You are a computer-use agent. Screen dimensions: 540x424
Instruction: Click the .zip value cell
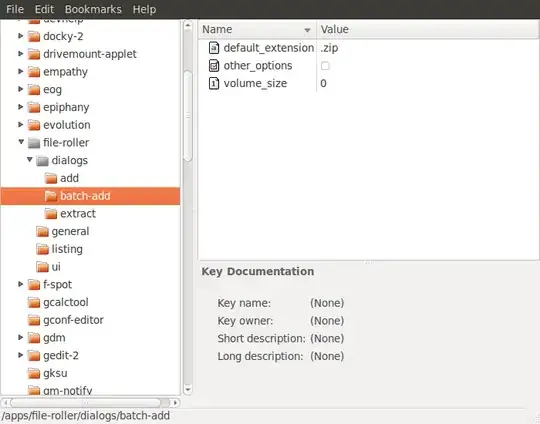pyautogui.click(x=329, y=48)
